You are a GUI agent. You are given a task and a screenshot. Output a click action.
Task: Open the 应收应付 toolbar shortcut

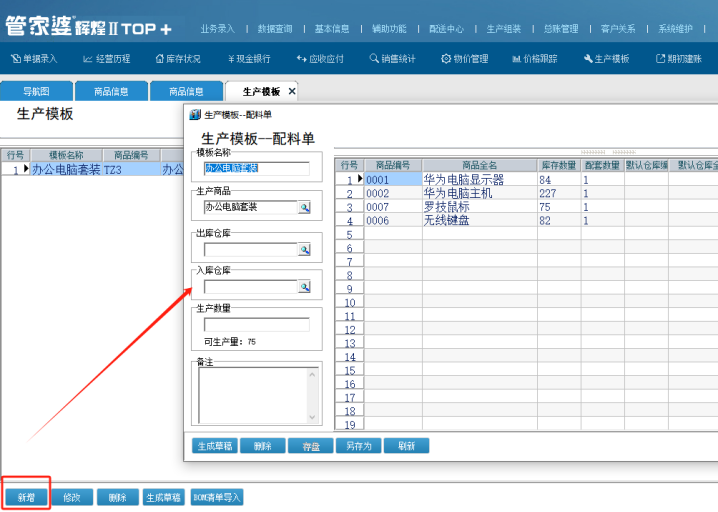(x=320, y=59)
